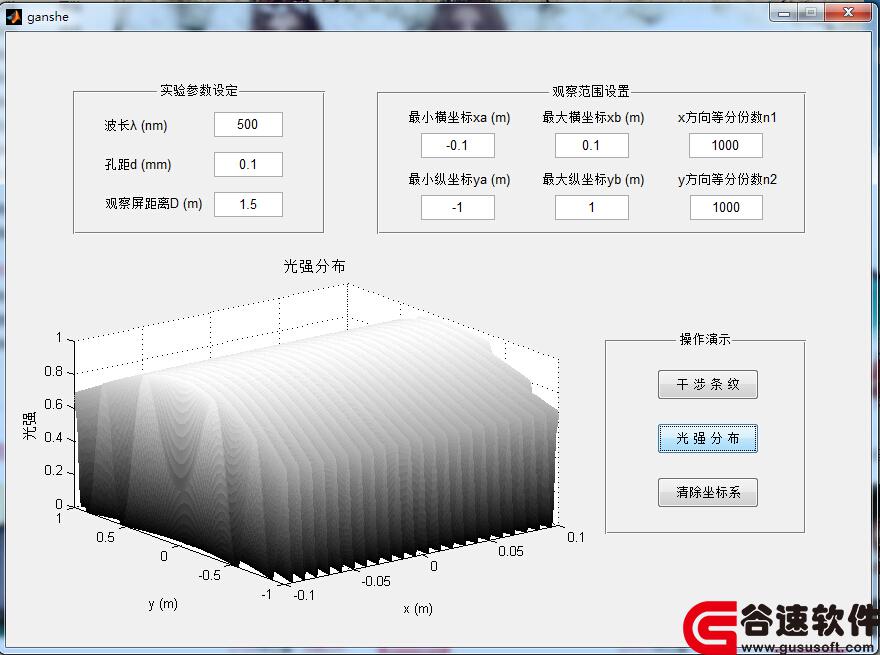Click the 观察屏距离D (m) label
This screenshot has height=655, width=880.
pos(154,203)
